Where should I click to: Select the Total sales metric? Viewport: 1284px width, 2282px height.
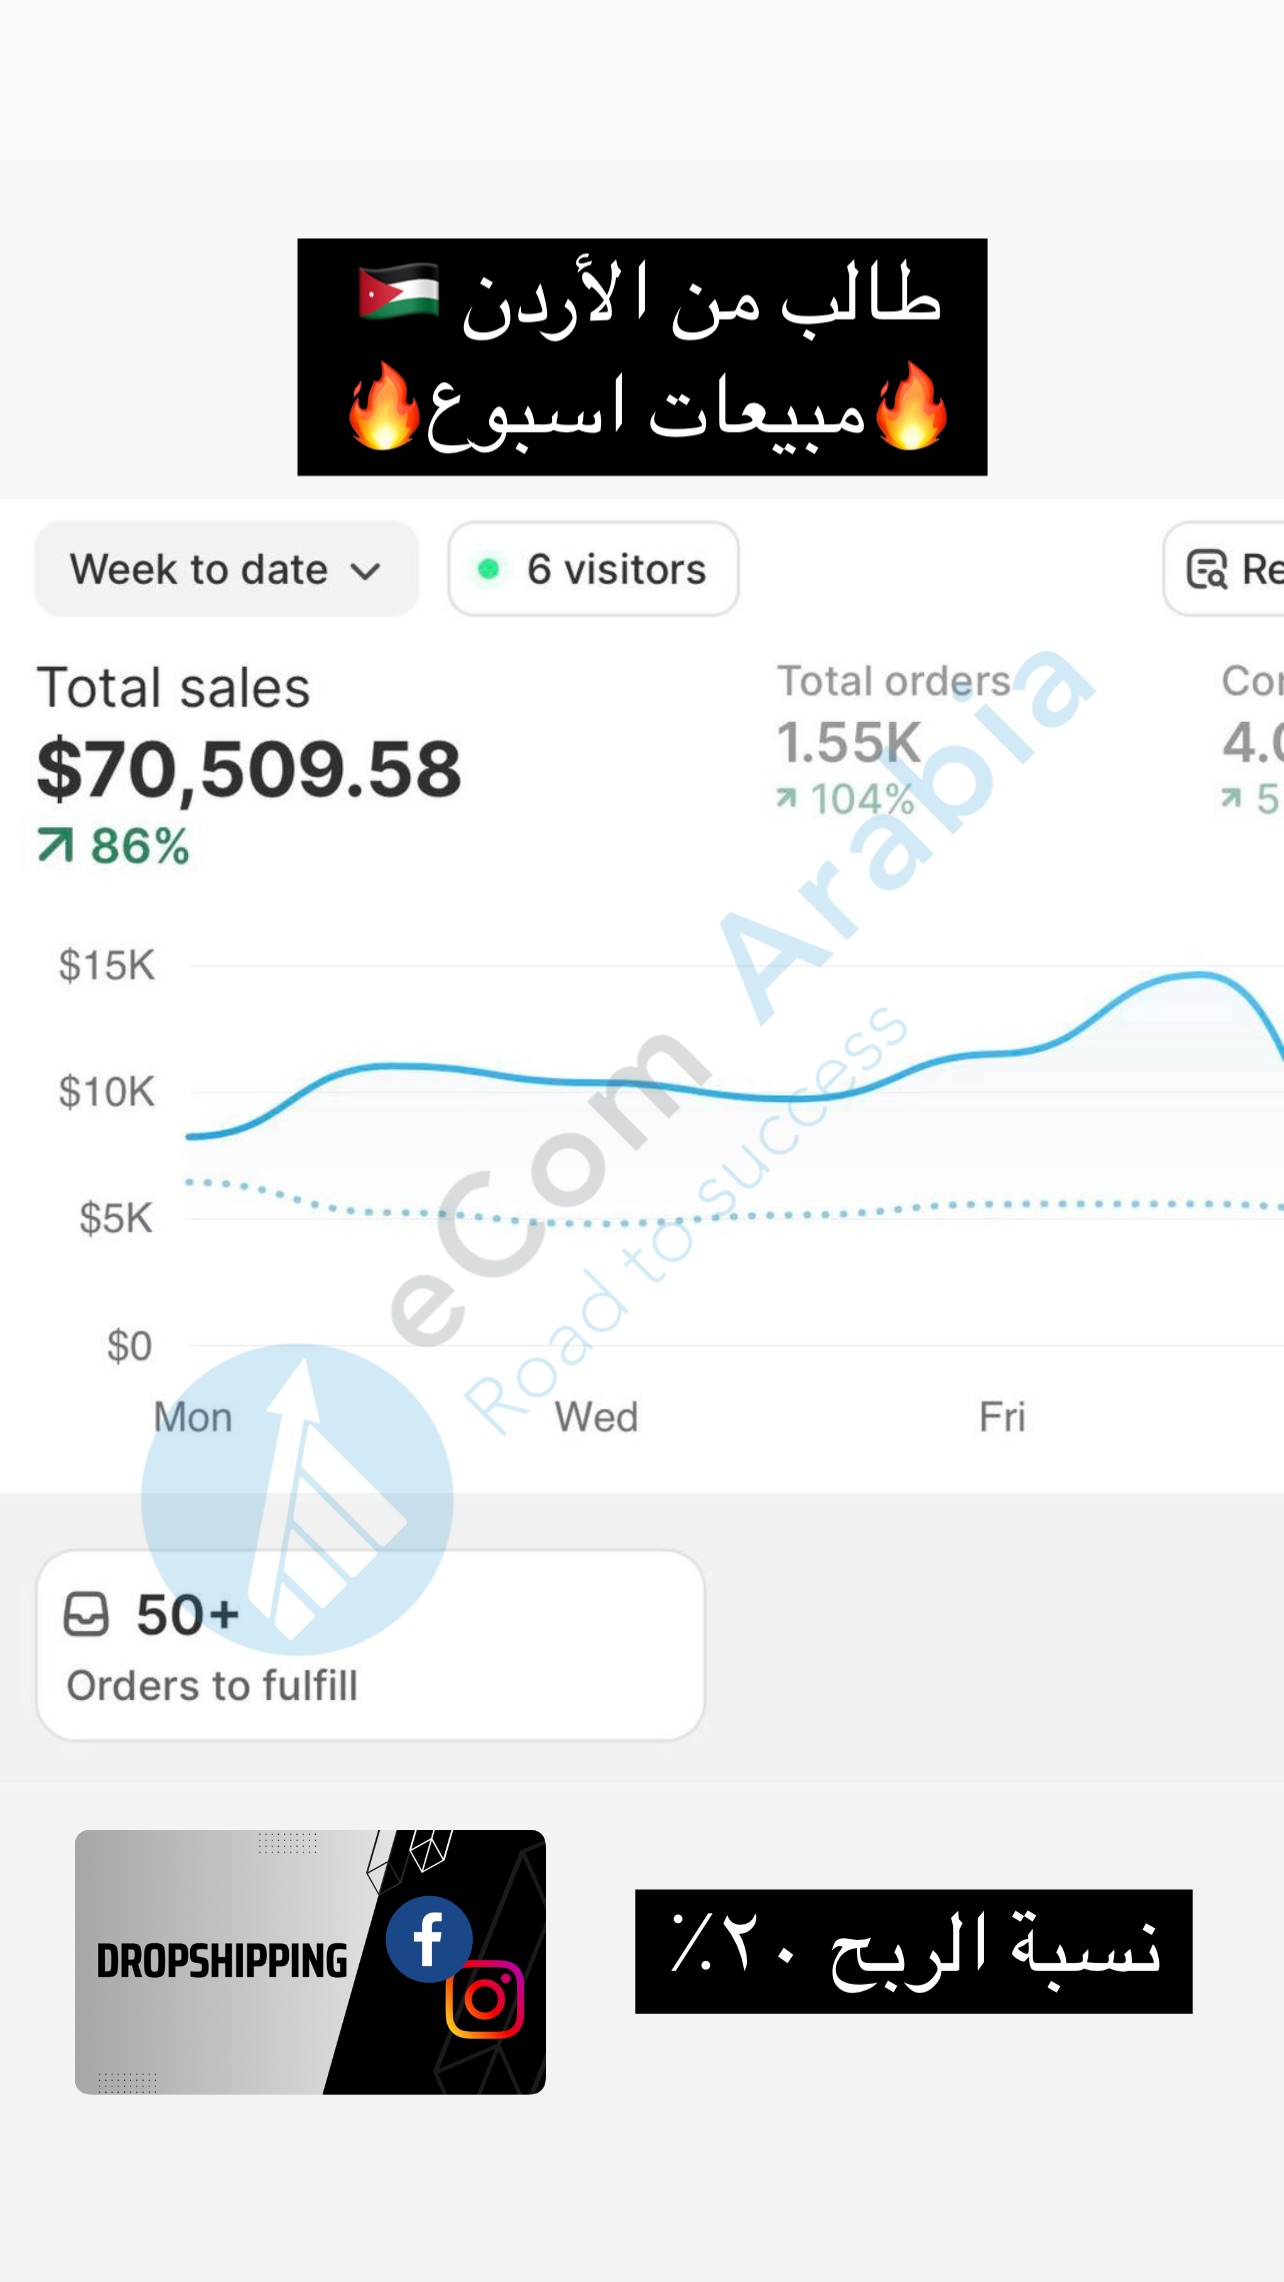[174, 688]
